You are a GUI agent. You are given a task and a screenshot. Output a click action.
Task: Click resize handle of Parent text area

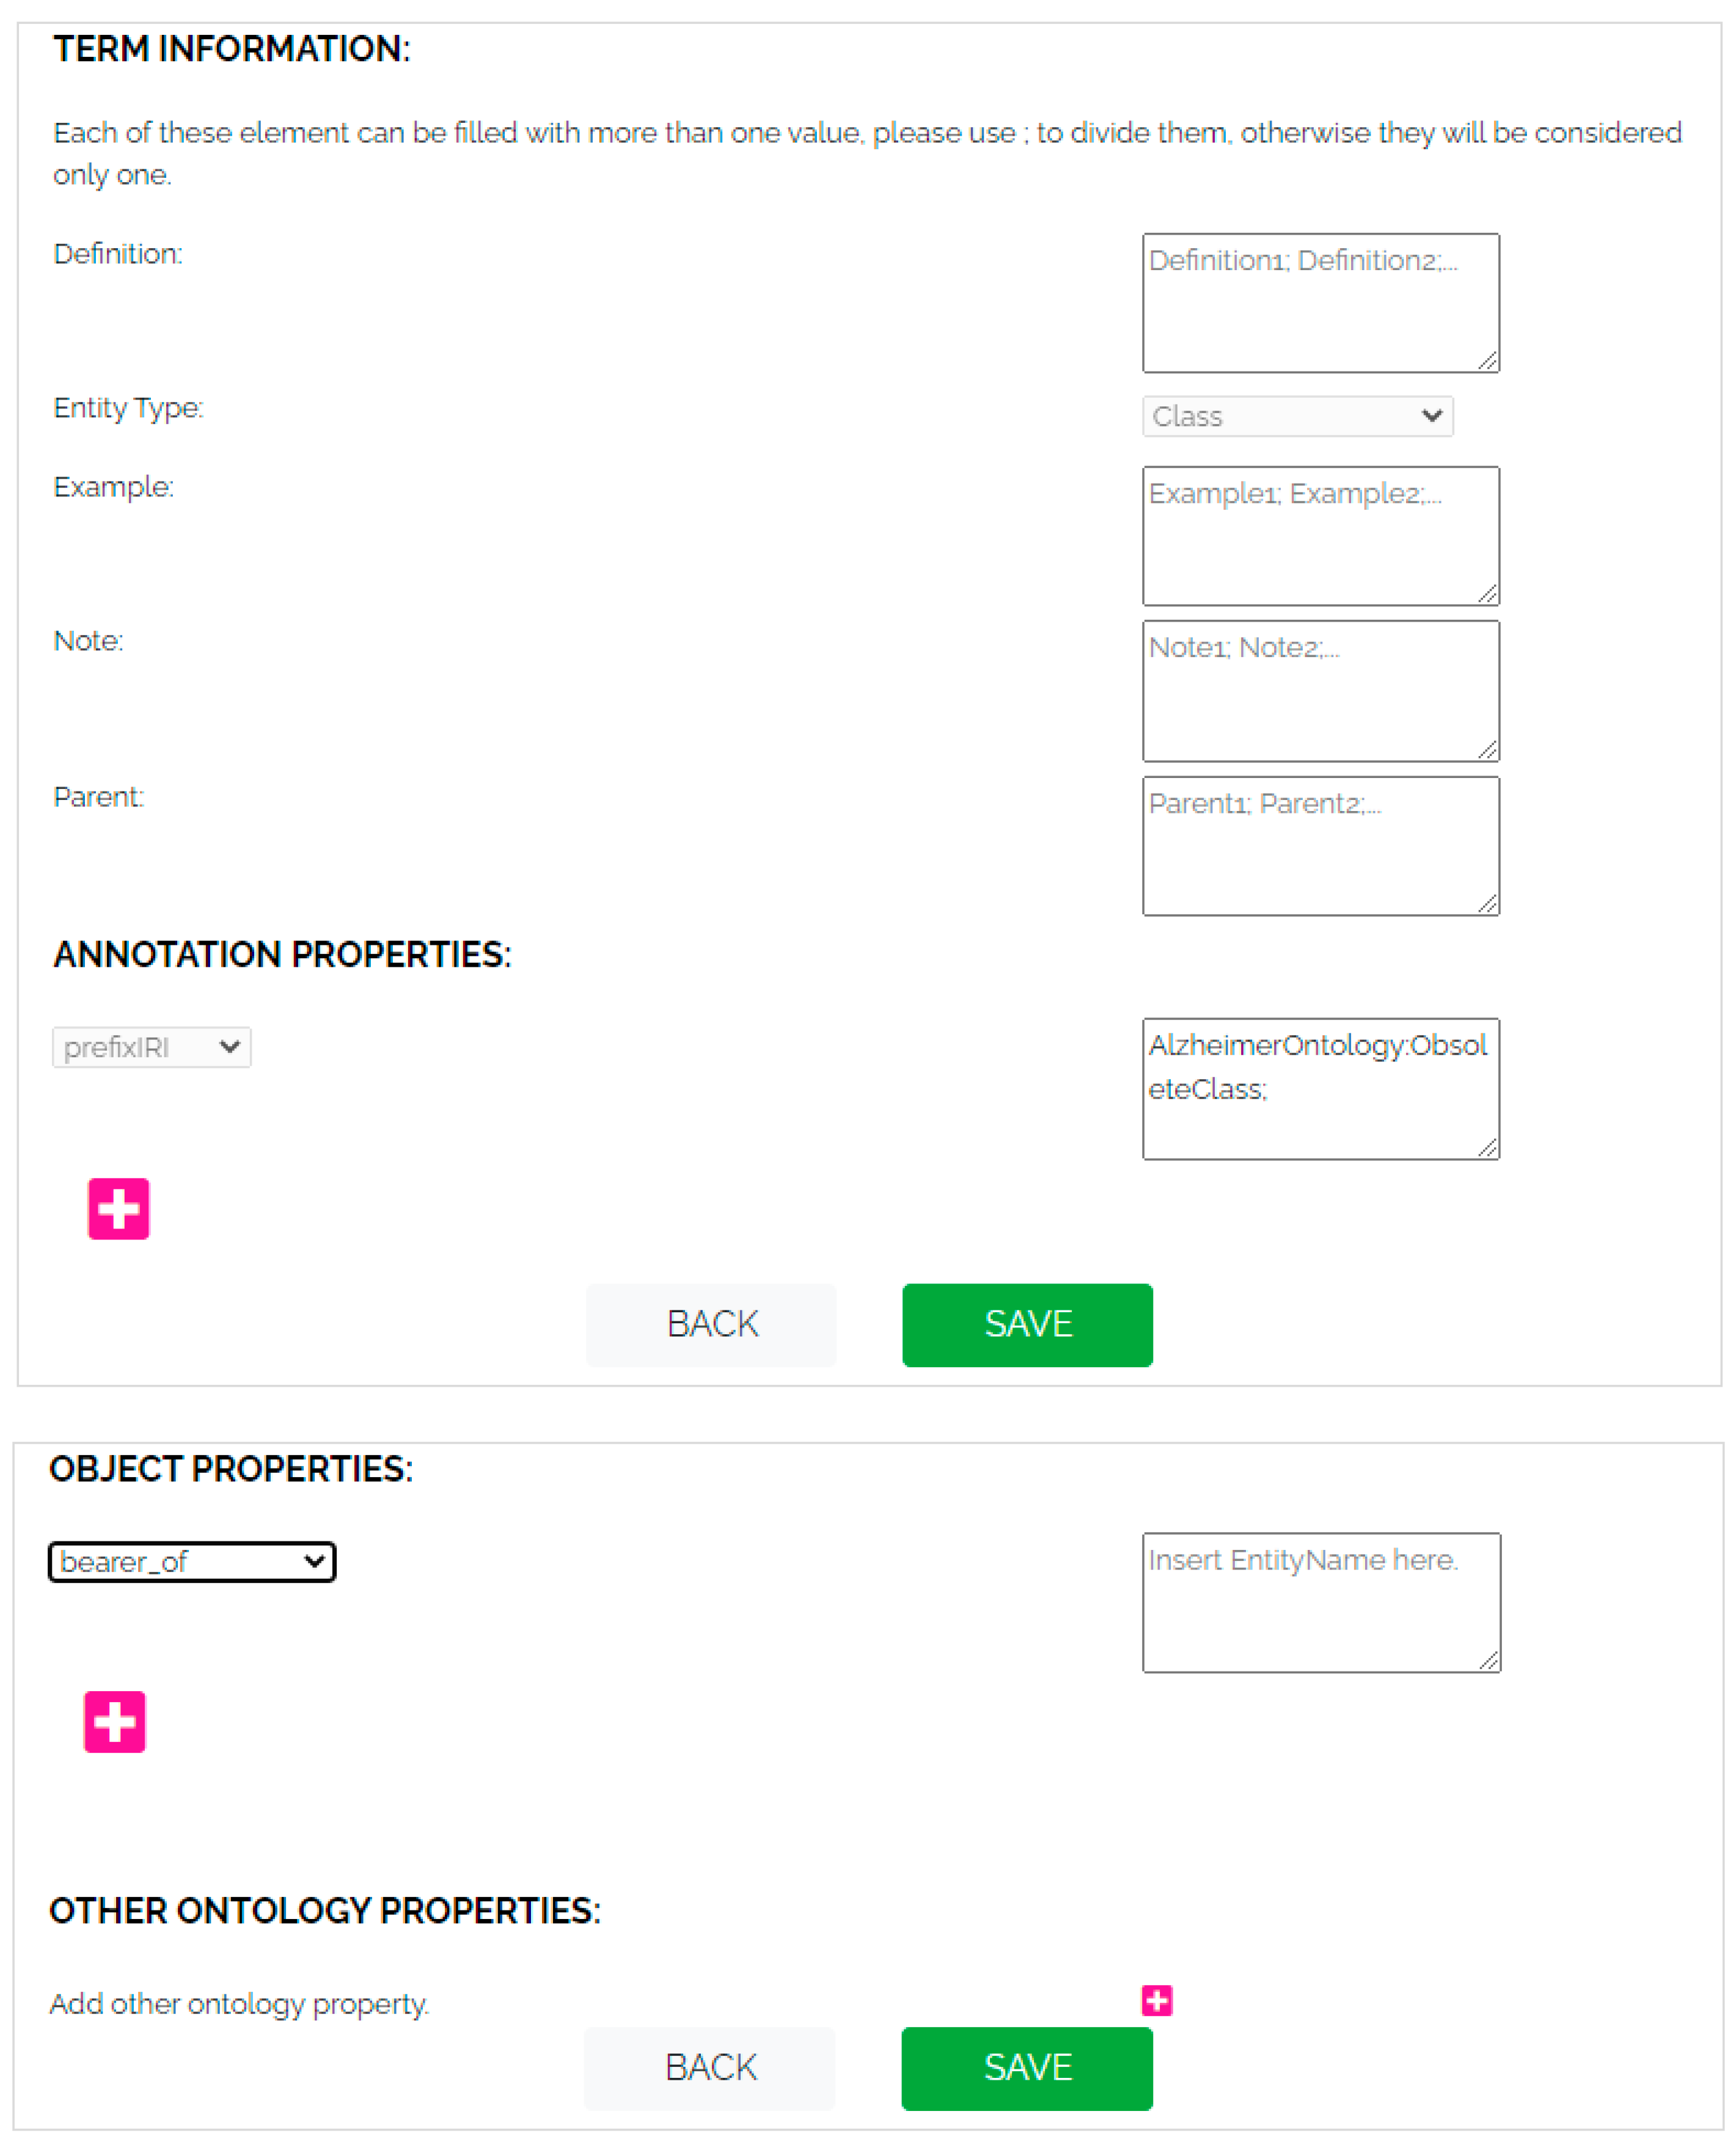1488,904
